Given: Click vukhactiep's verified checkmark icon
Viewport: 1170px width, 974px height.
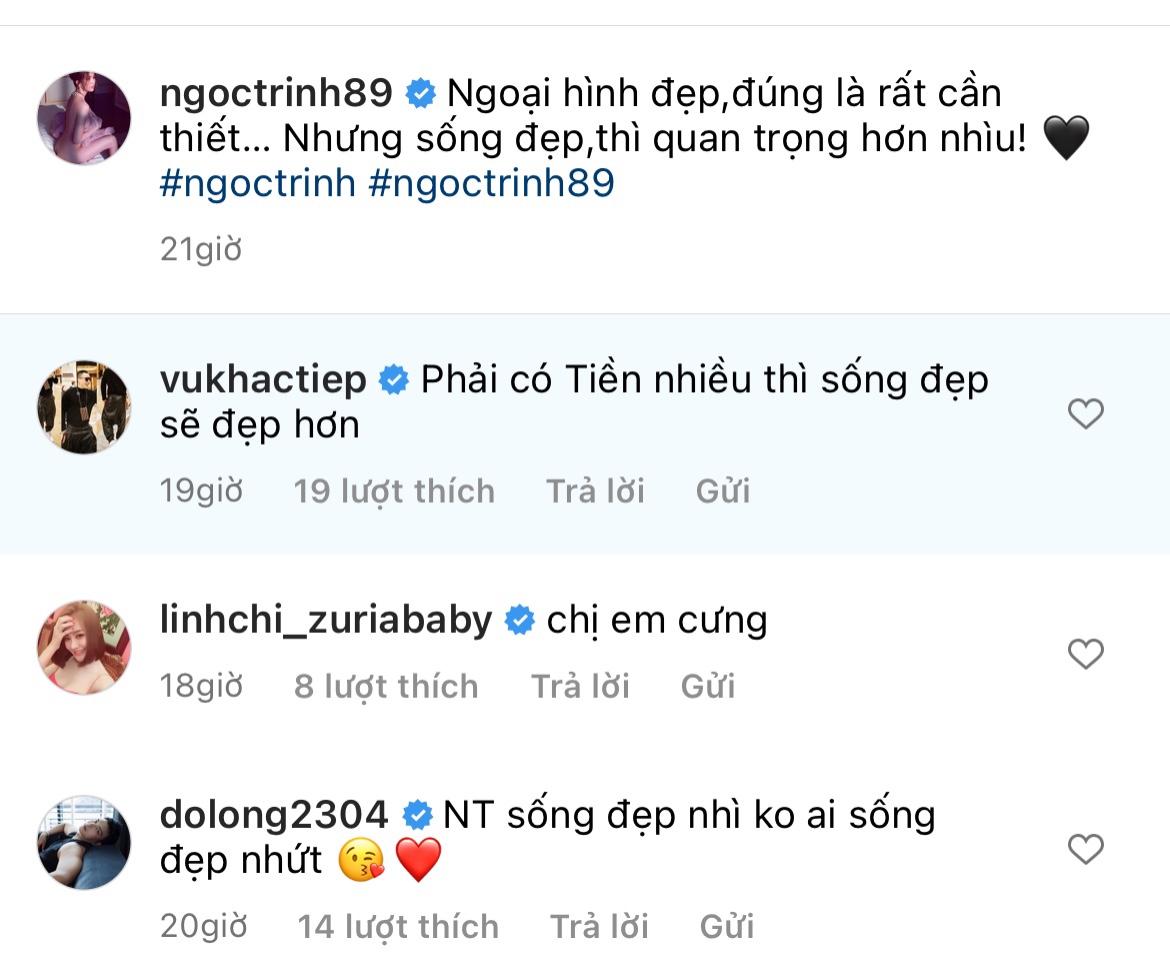Looking at the screenshot, I should (394, 378).
